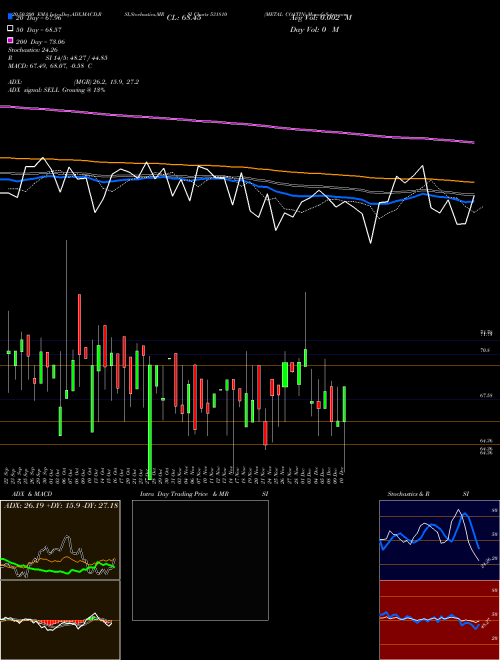Click the orange moving average line
500x660 pixels.
[x=236, y=167]
